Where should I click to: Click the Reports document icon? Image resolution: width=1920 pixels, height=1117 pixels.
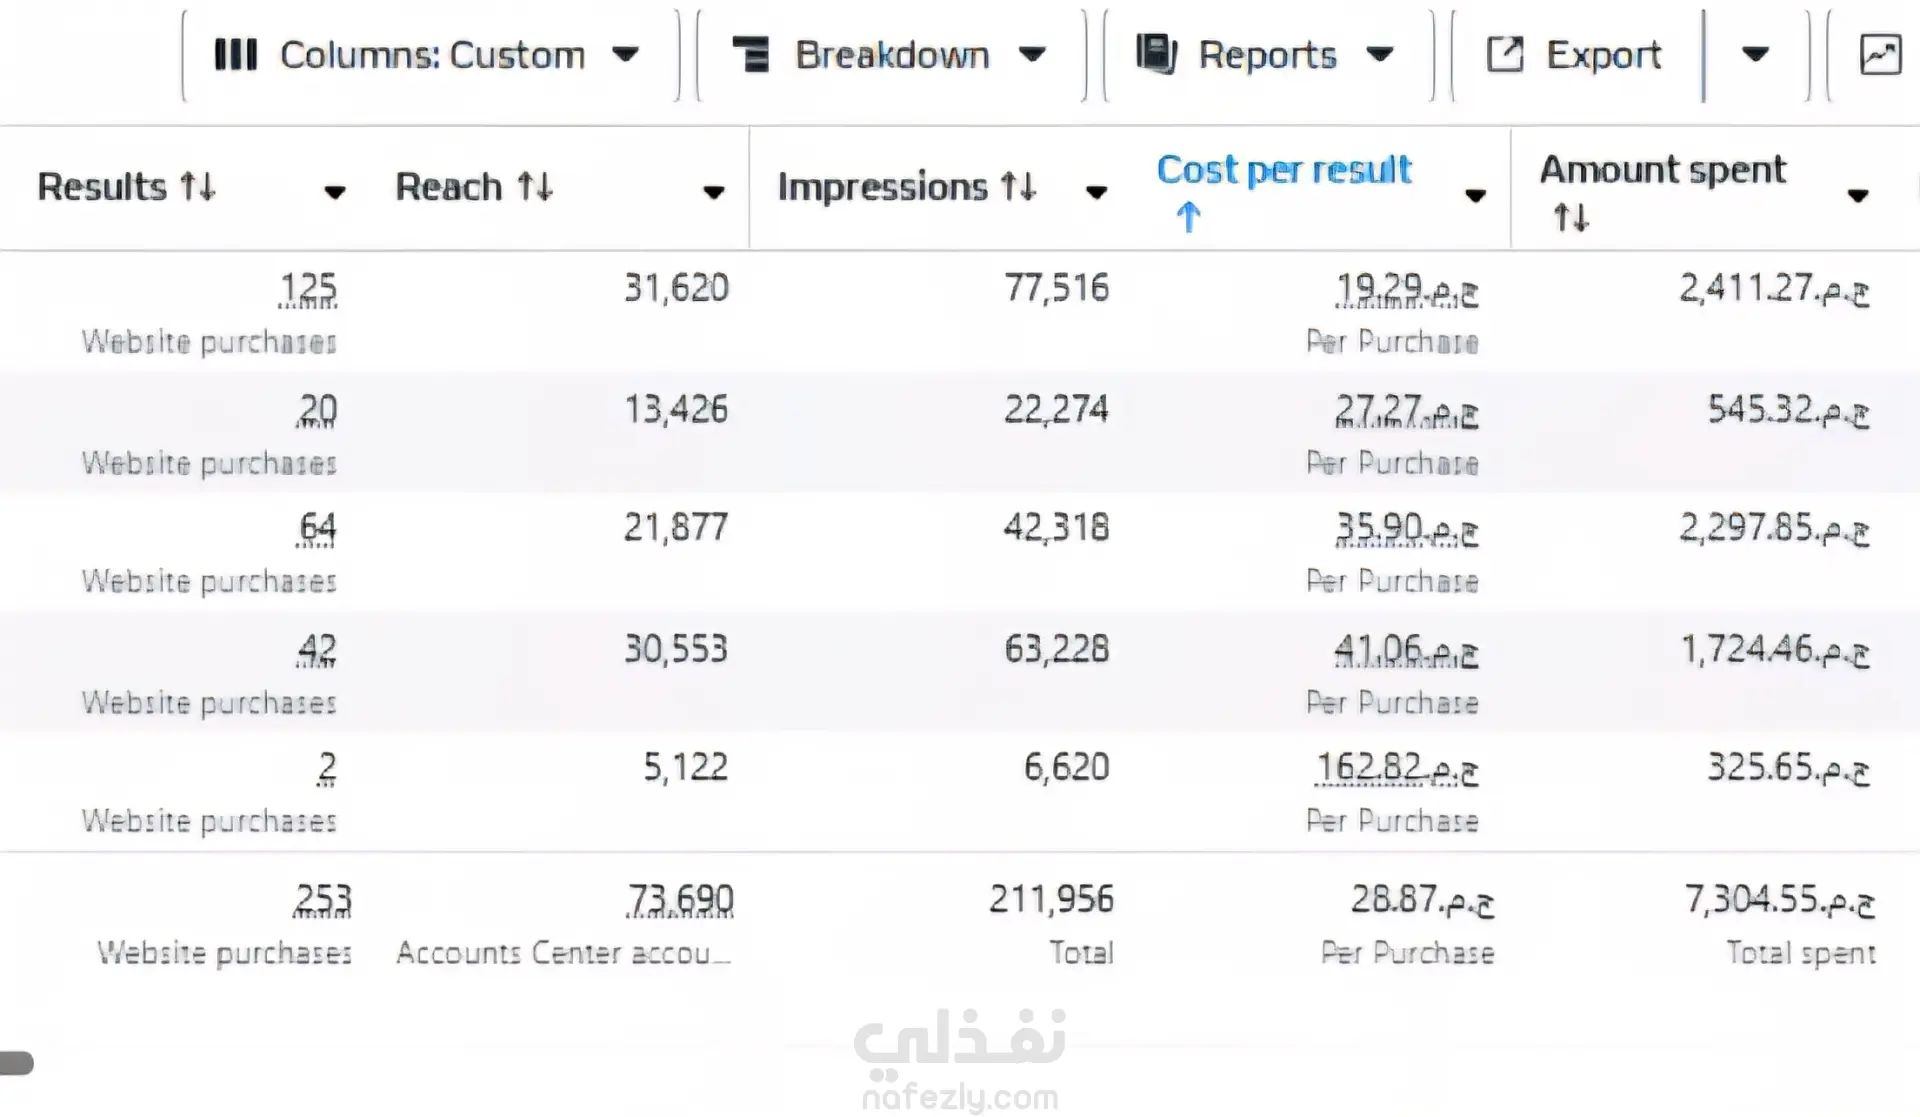coord(1156,54)
